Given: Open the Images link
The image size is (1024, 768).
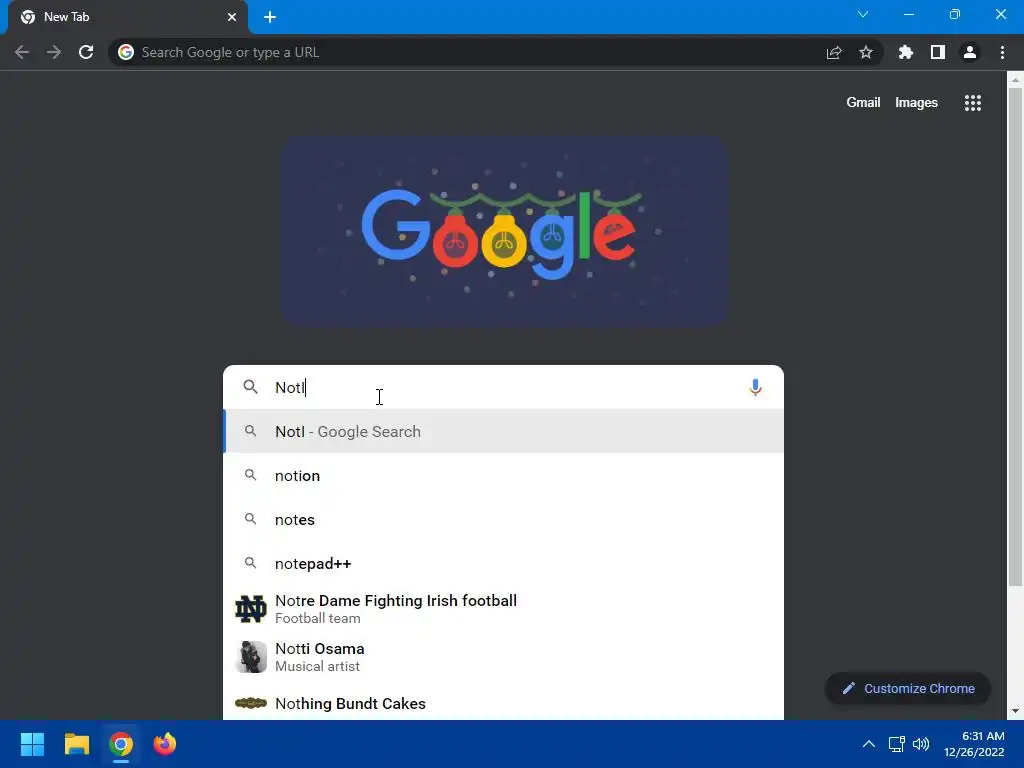Looking at the screenshot, I should click(916, 103).
